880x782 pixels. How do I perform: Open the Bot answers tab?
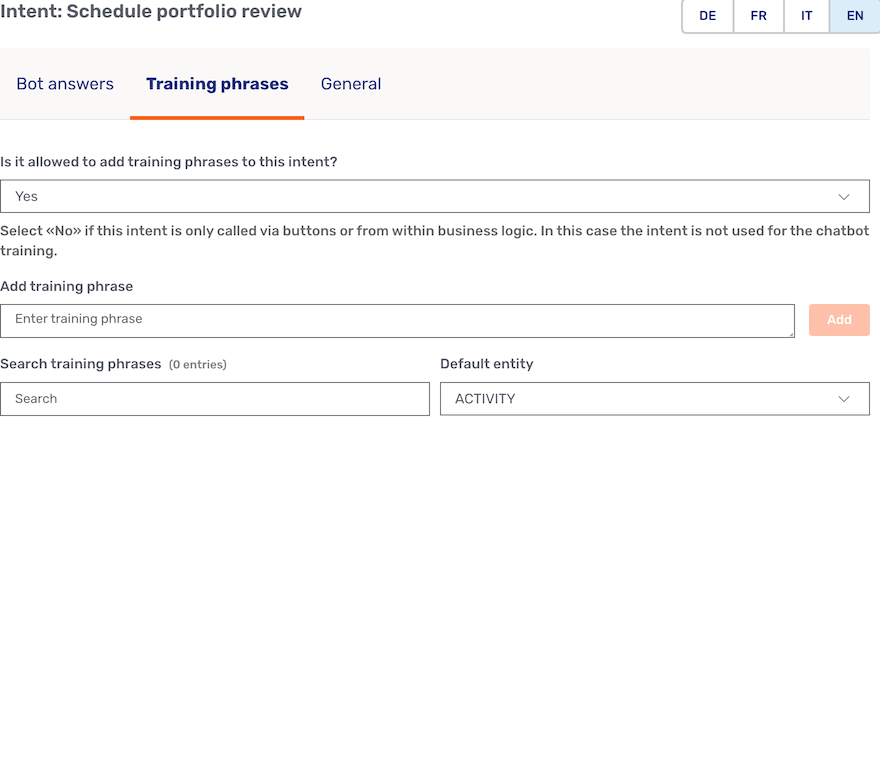[x=65, y=84]
